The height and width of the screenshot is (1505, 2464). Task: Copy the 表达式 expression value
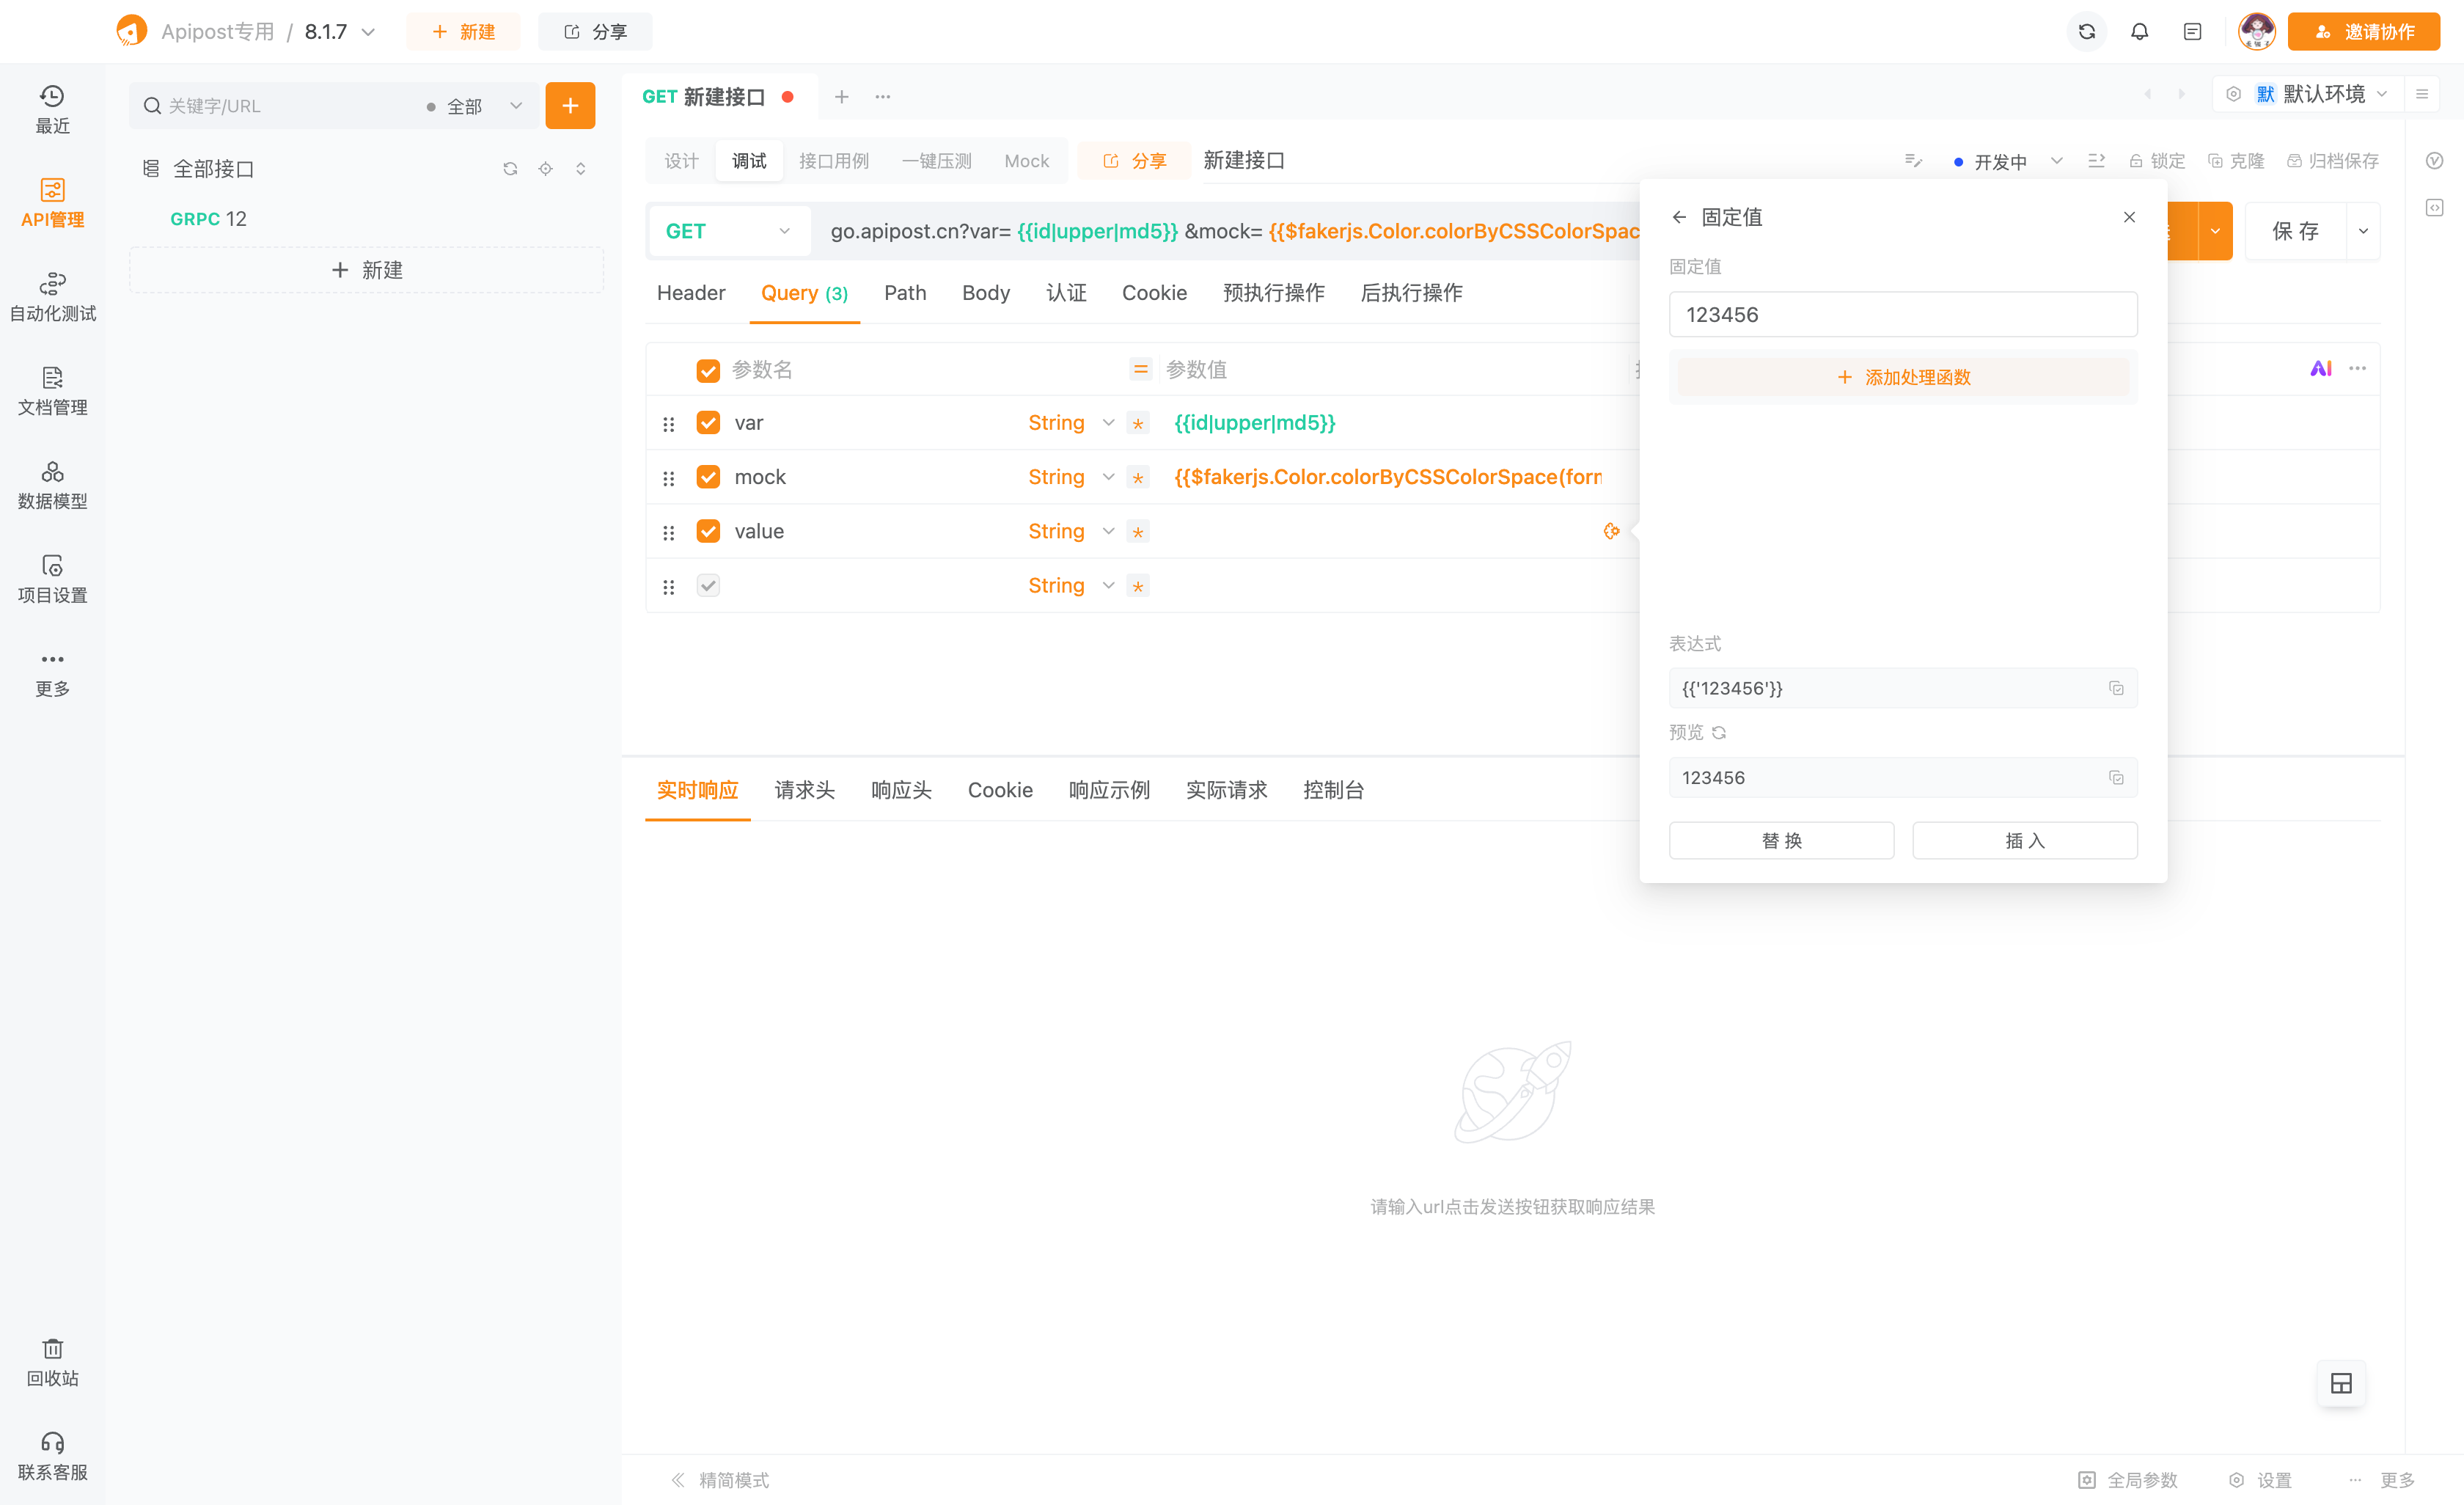coord(2116,688)
